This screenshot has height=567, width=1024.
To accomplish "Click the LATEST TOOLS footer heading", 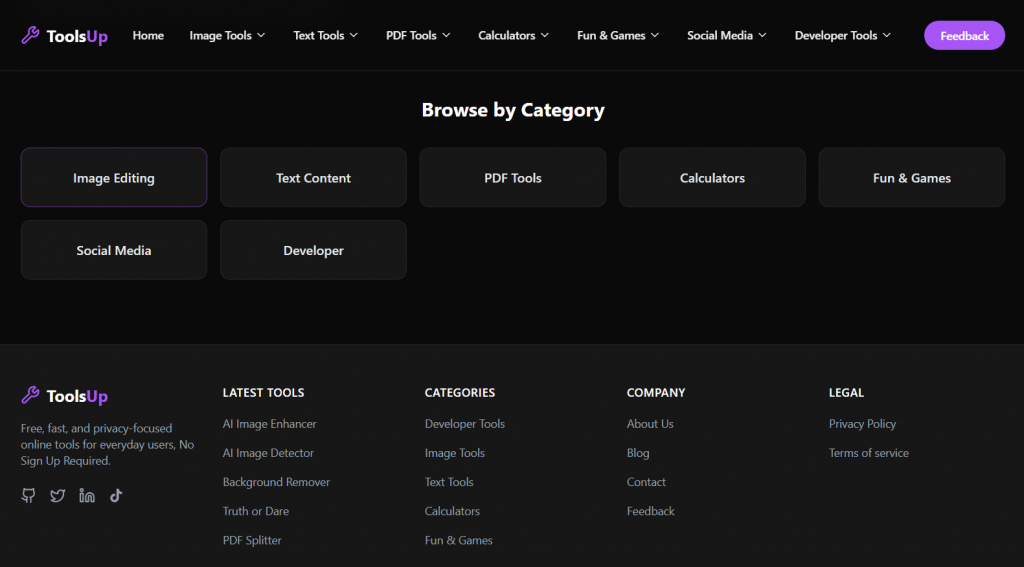I will point(264,393).
